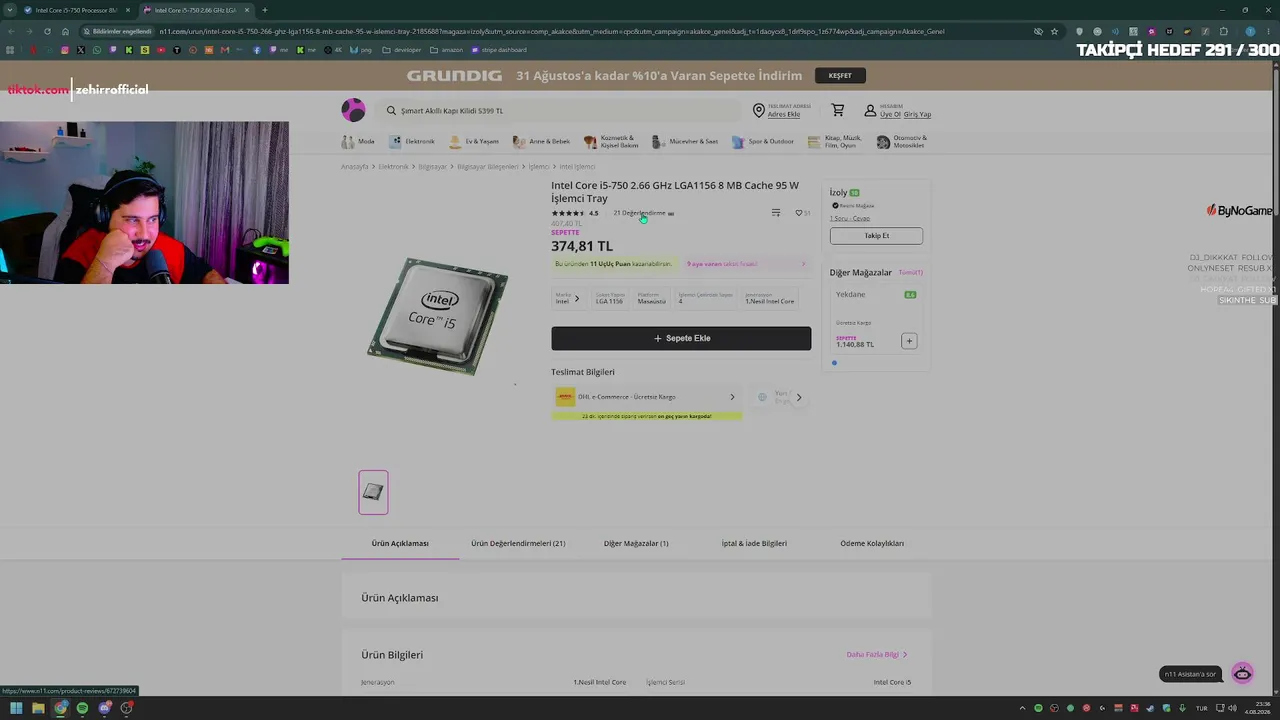The height and width of the screenshot is (720, 1280).
Task: Click Windows Start button on taskbar
Action: tap(16, 708)
